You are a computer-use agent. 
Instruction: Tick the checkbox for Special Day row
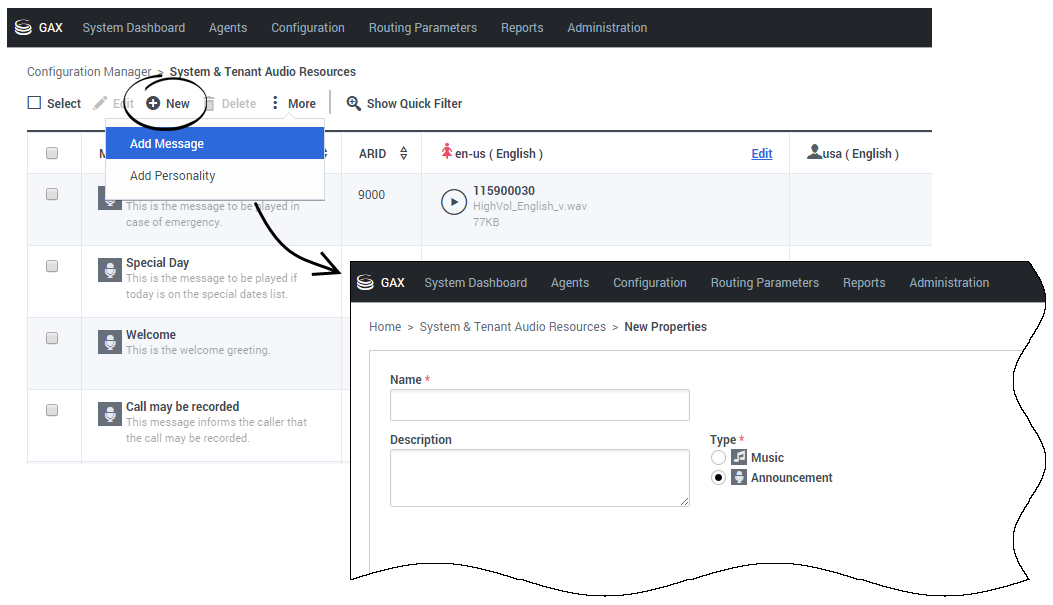pos(52,266)
